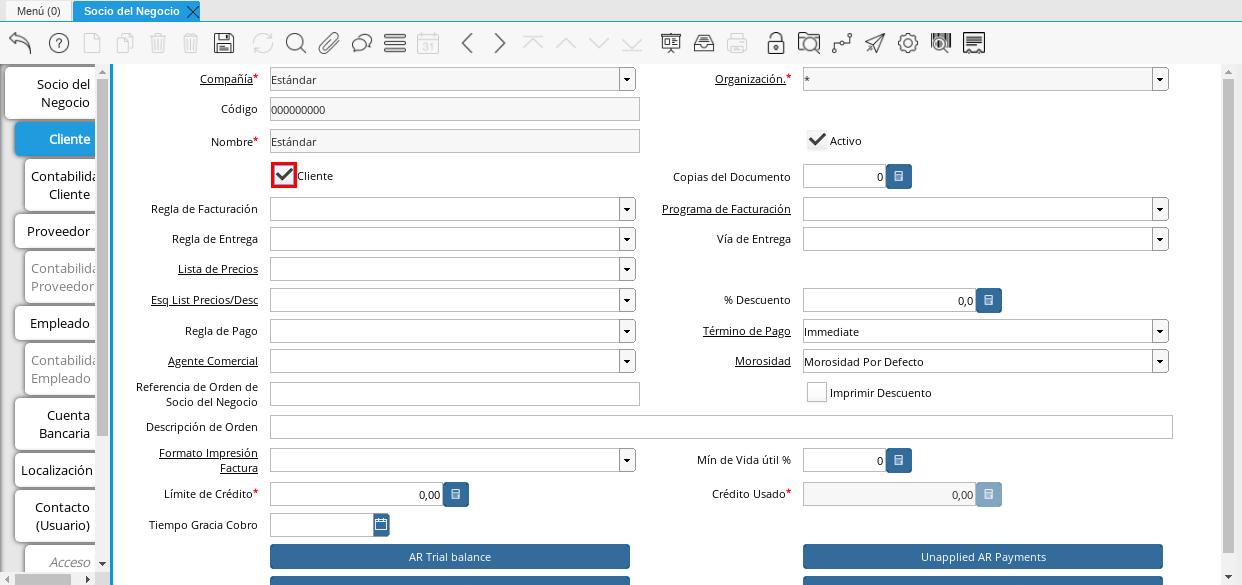The image size is (1242, 585).
Task: Open the attachment paperclip icon
Action: 330,43
